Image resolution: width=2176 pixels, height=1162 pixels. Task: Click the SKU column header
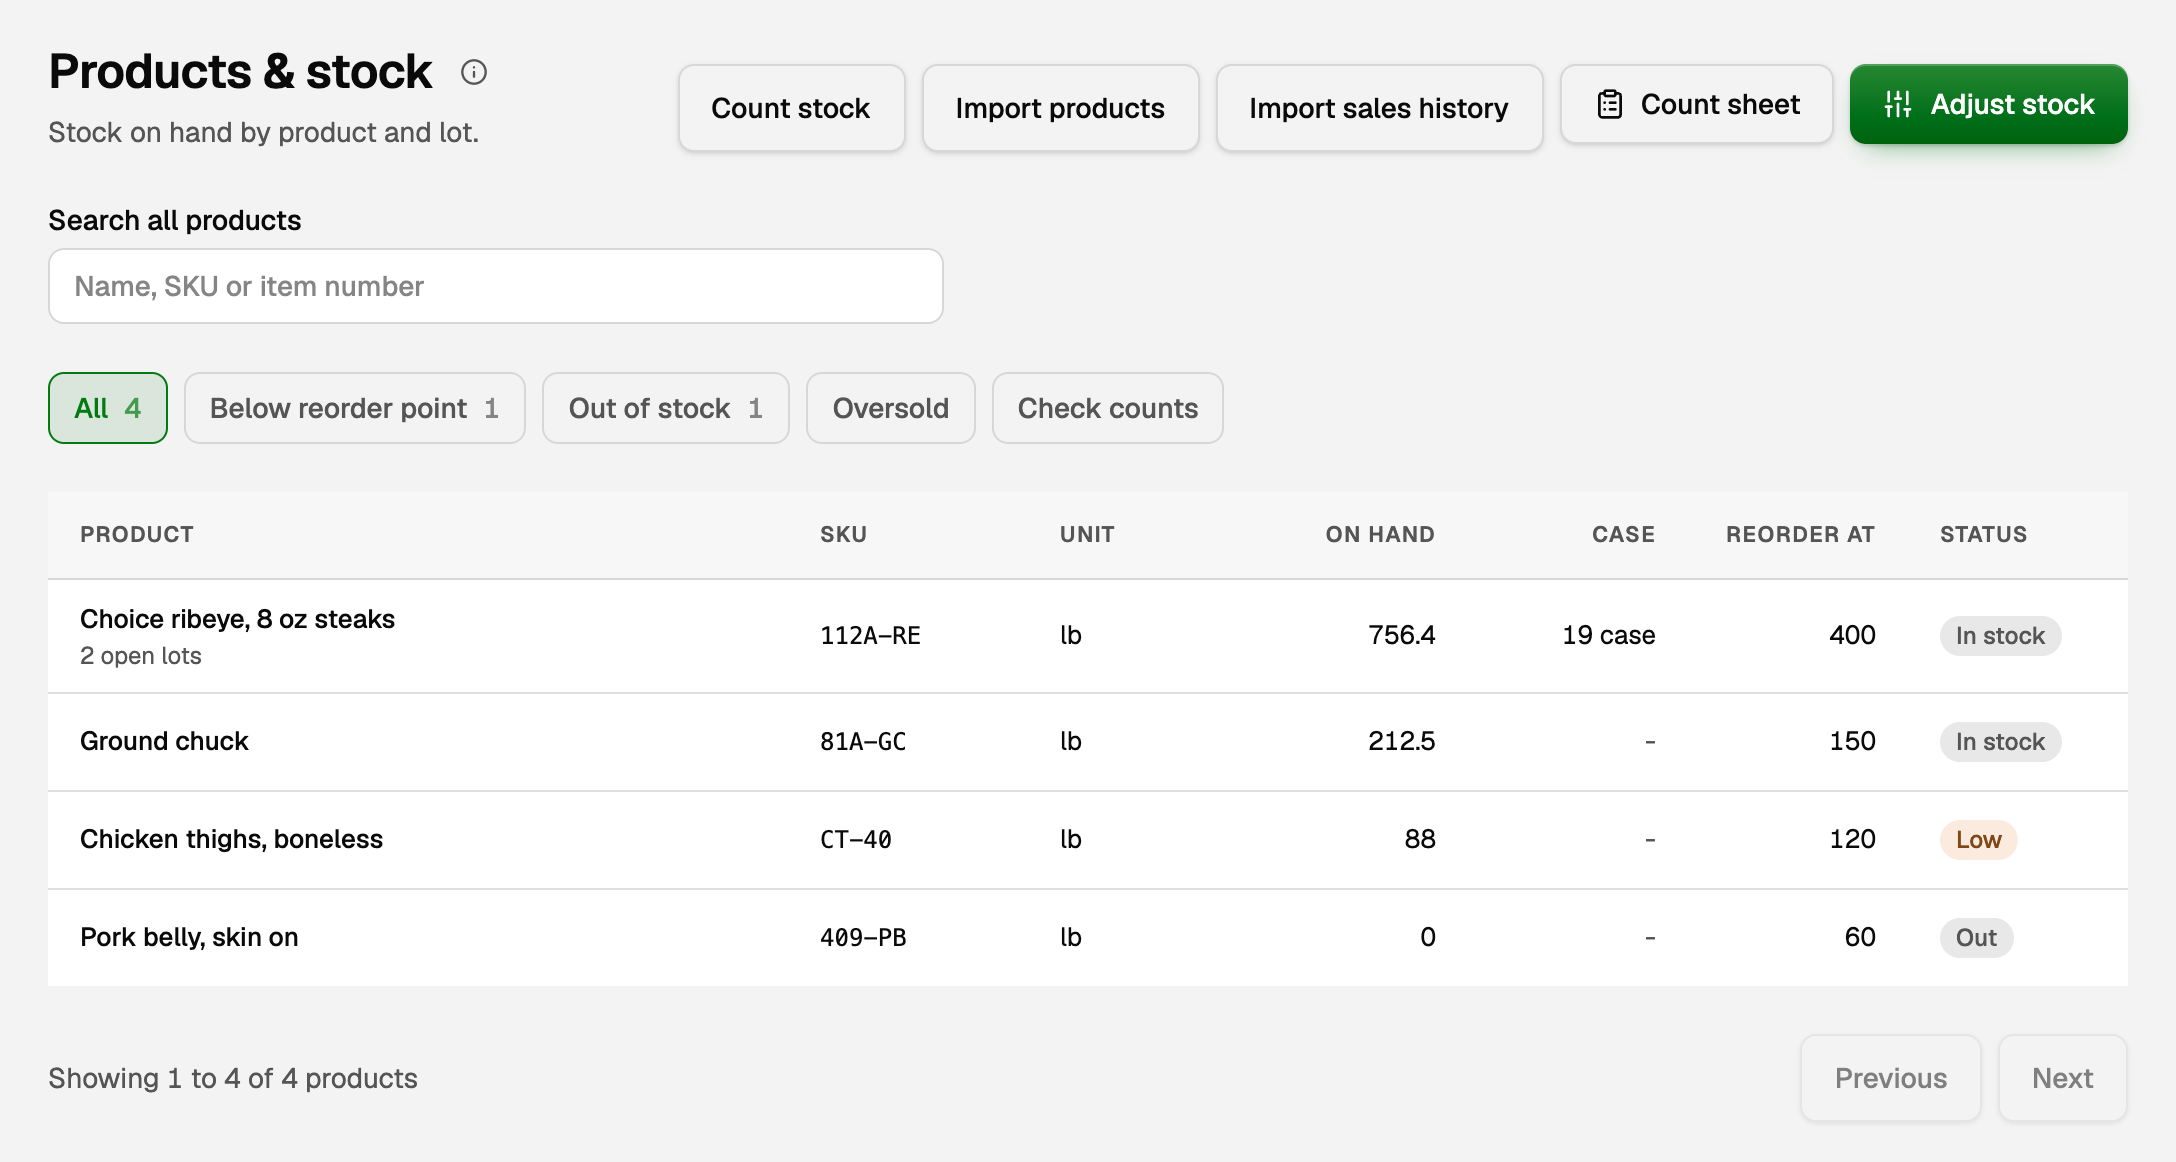pos(843,534)
